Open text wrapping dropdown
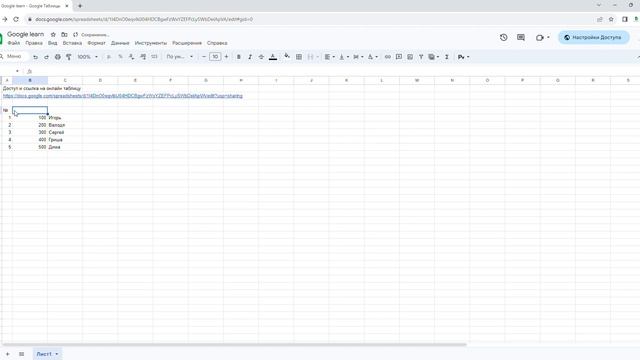This screenshot has width=640, height=360. tap(358, 57)
